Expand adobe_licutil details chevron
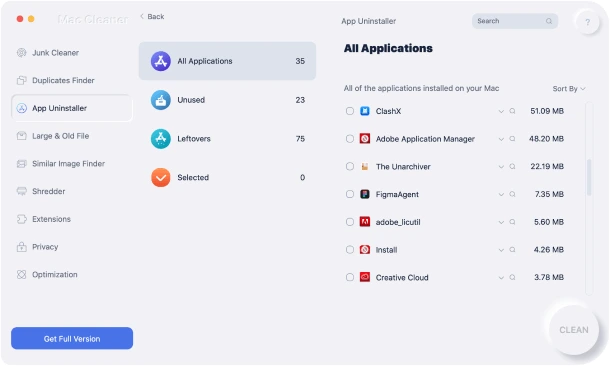610x366 pixels. point(501,222)
